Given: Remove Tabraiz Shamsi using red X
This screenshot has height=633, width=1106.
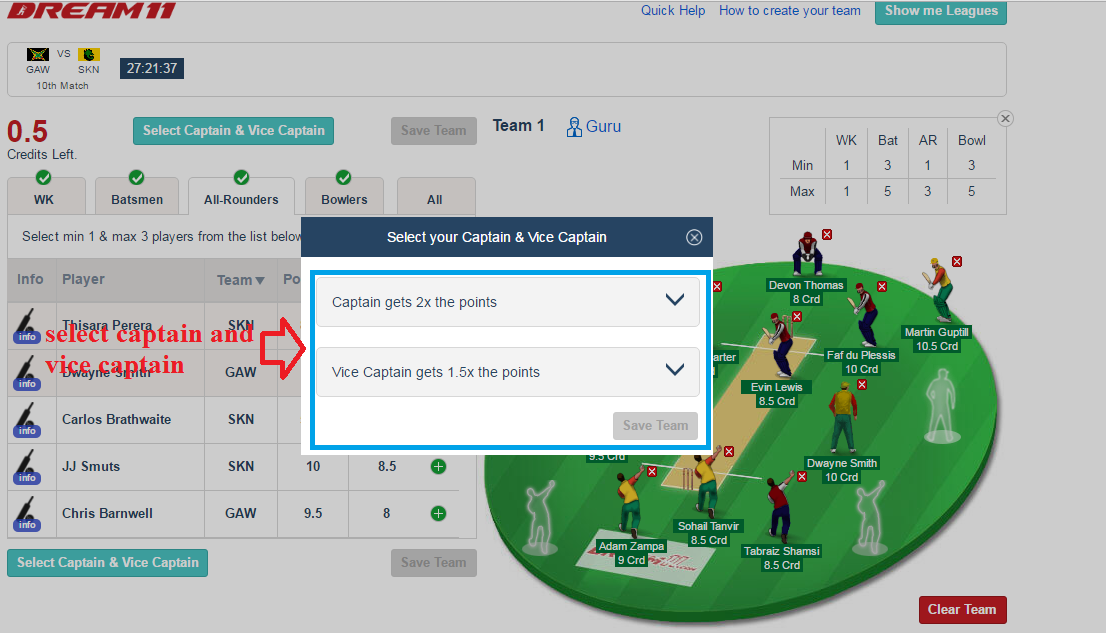Looking at the screenshot, I should point(802,477).
